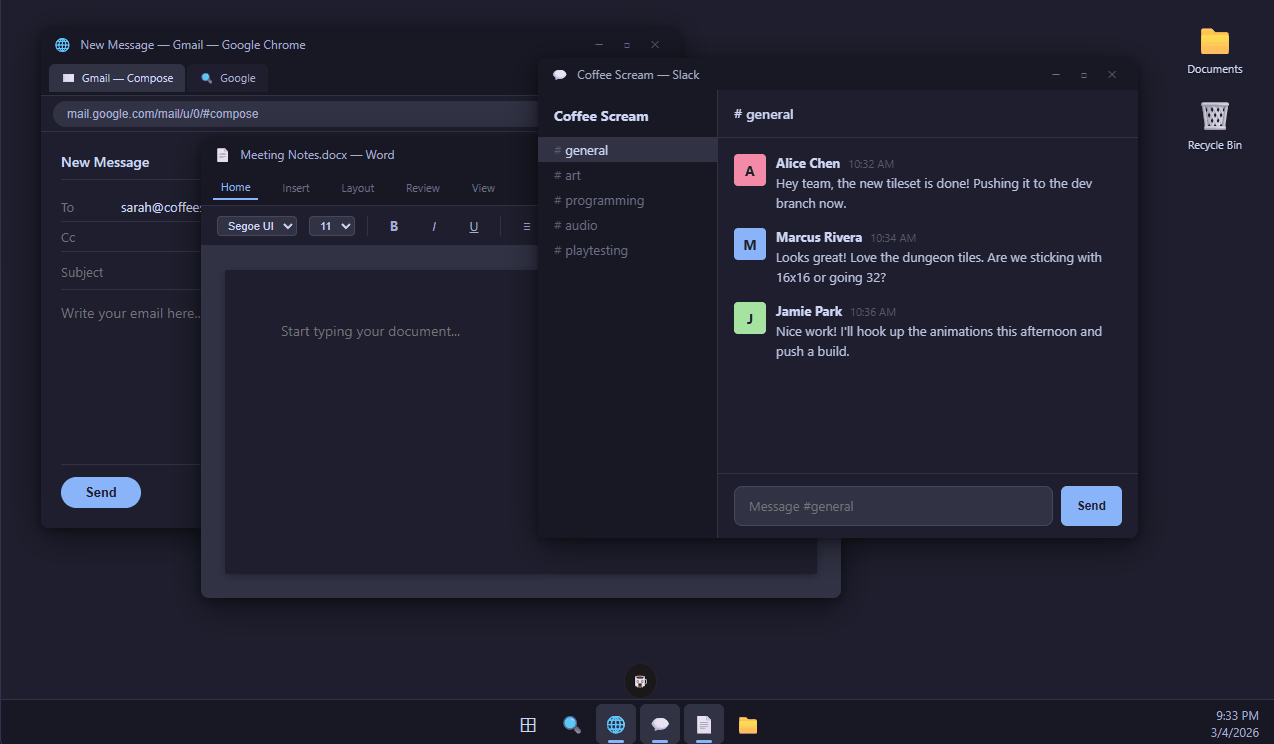Select the #playtesting channel in Slack
1274x744 pixels.
point(590,250)
